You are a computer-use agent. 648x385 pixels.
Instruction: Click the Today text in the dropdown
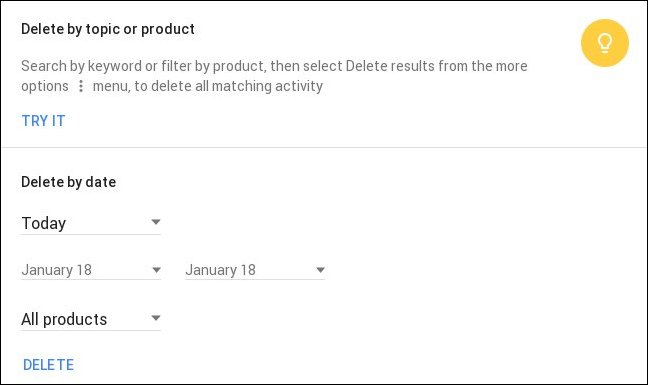(x=43, y=223)
